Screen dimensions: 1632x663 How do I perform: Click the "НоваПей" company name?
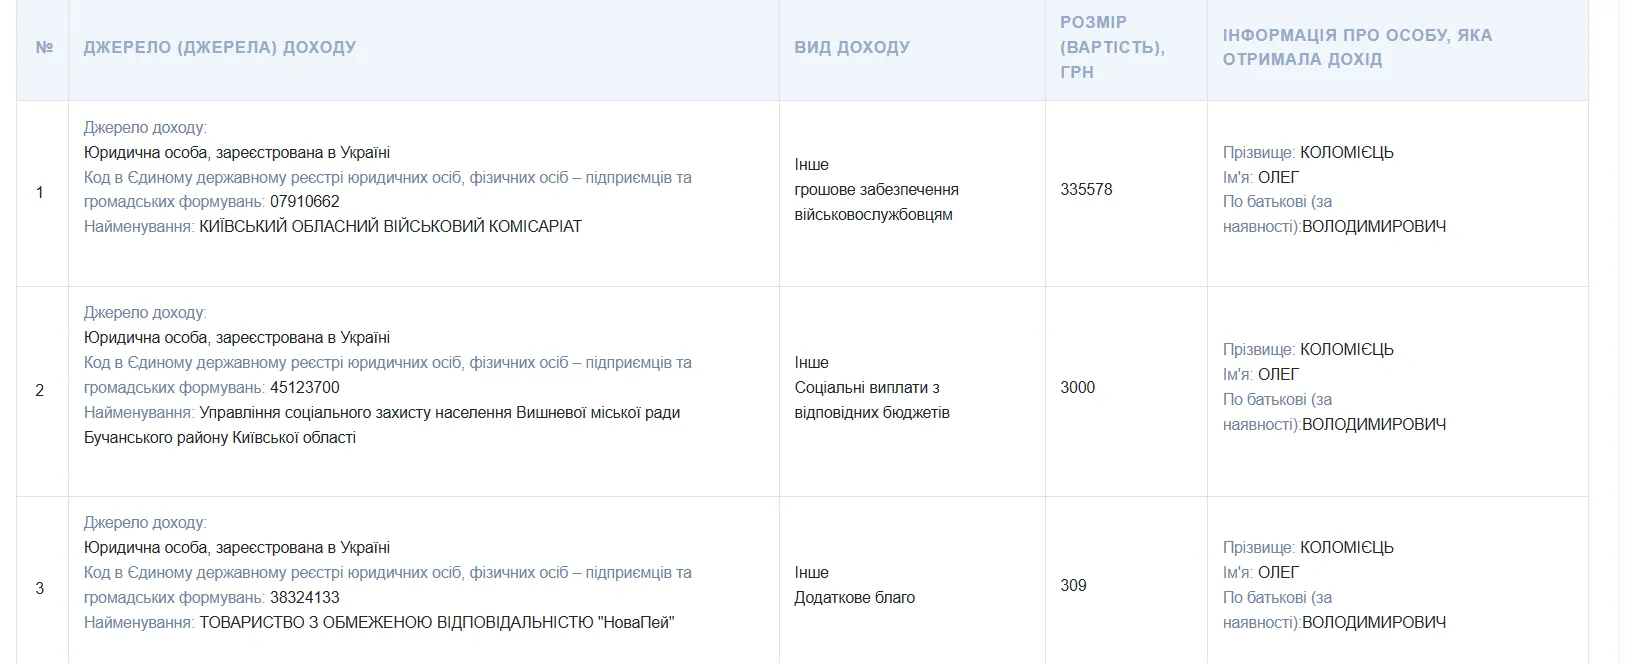click(x=437, y=623)
